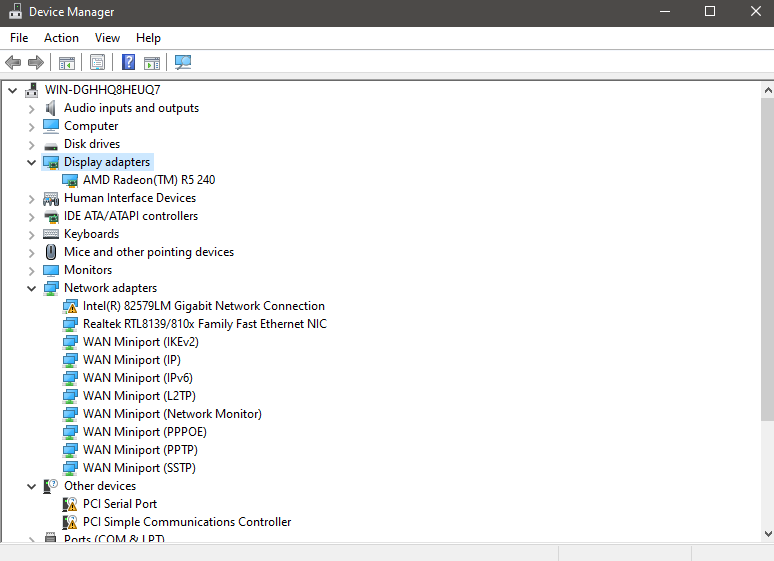Collapse the Display adapters category

click(x=32, y=162)
